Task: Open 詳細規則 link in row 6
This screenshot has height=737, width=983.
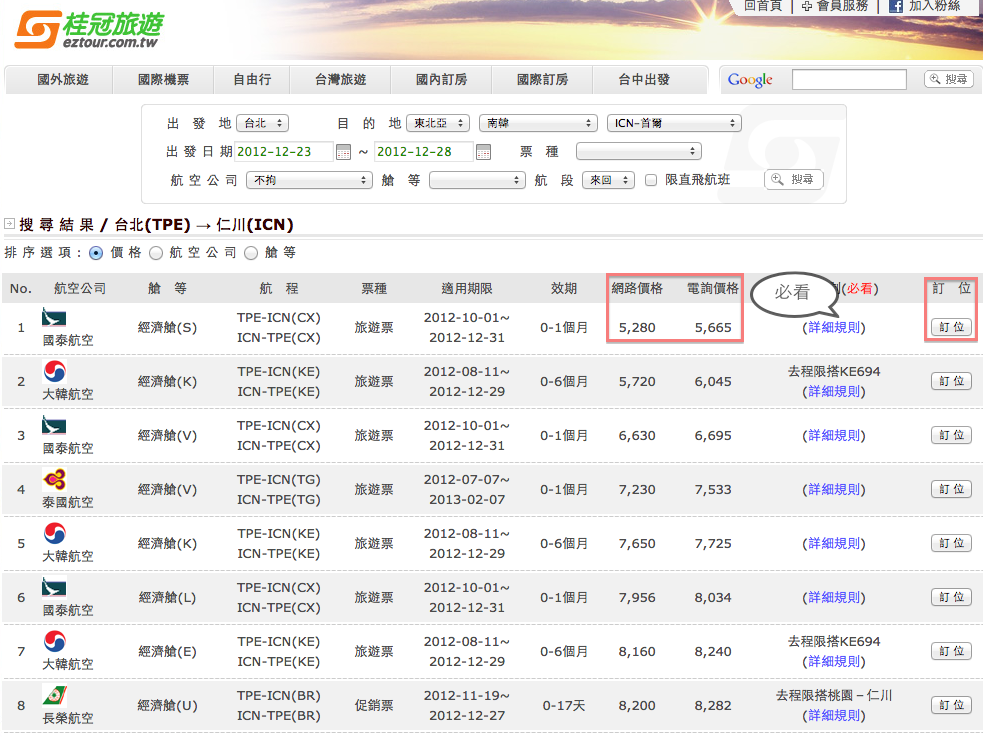Action: pos(834,597)
